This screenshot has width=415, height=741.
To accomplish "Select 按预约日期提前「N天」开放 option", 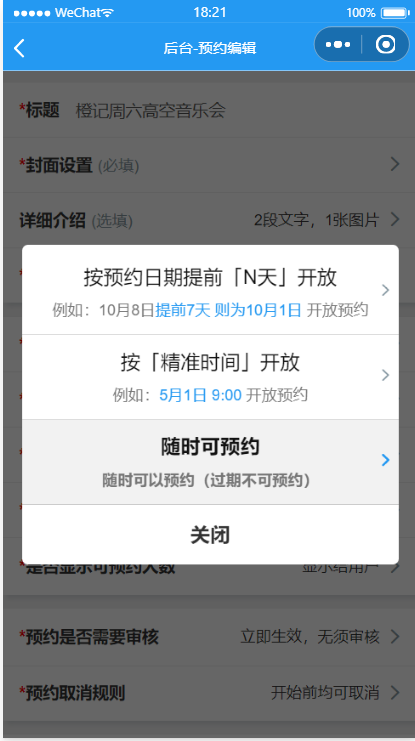I will point(210,290).
